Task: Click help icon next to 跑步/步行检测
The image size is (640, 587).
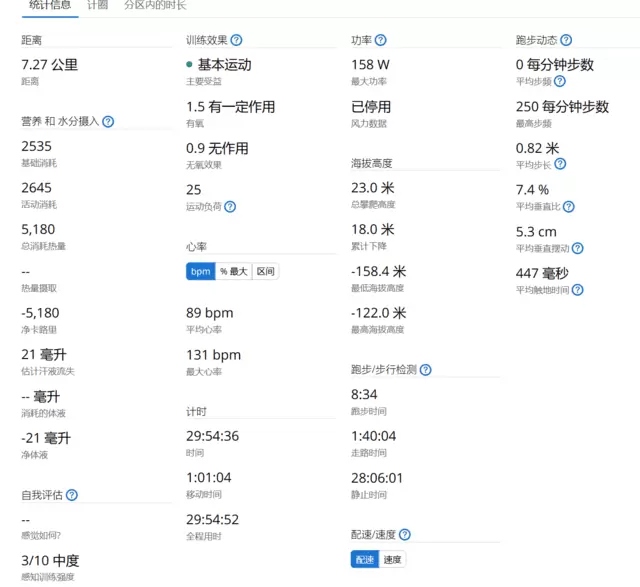Action: pos(426,370)
